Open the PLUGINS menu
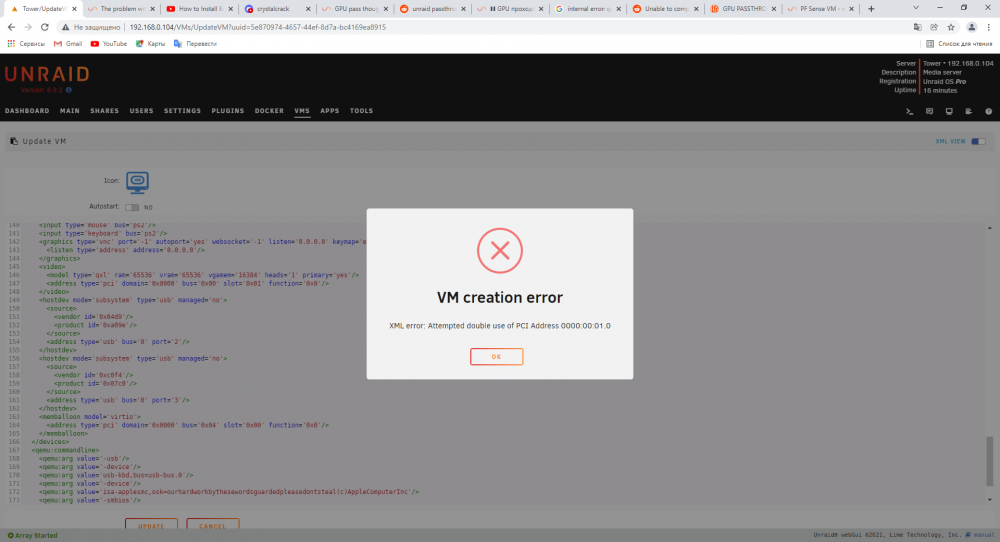Screen dimensions: 1000x542 coord(228,111)
